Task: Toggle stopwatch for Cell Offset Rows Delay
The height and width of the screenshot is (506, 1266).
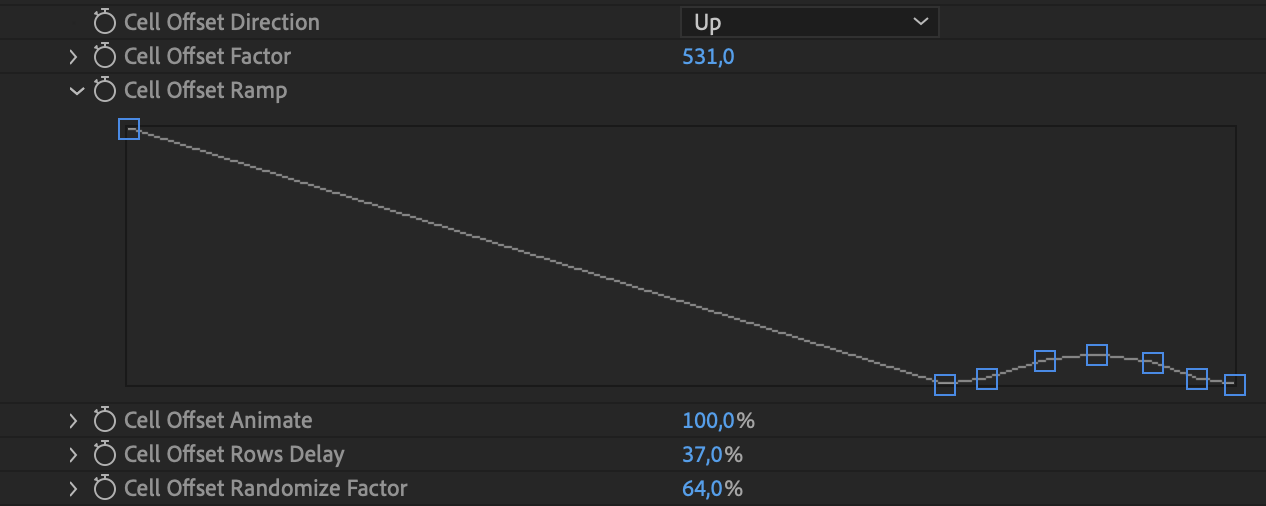Action: click(x=105, y=455)
